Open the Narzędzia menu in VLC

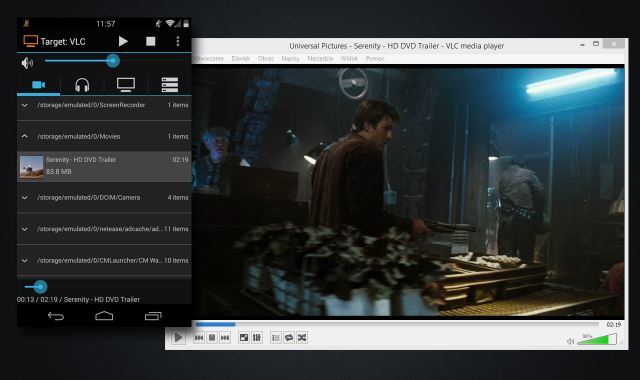coord(320,58)
